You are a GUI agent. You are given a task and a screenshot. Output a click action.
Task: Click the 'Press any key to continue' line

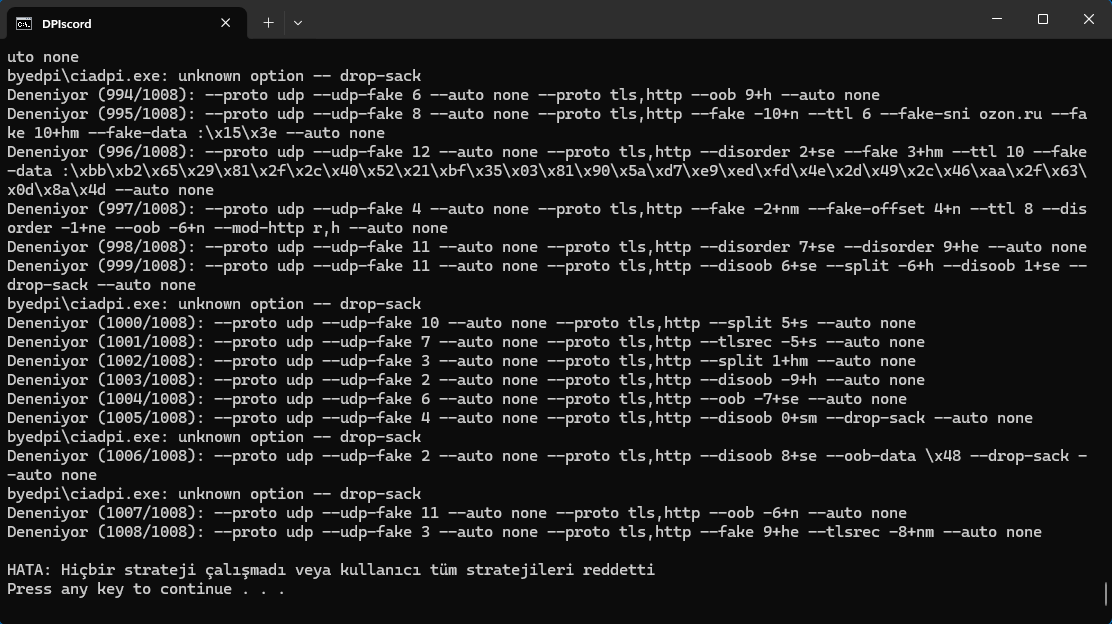pyautogui.click(x=145, y=589)
